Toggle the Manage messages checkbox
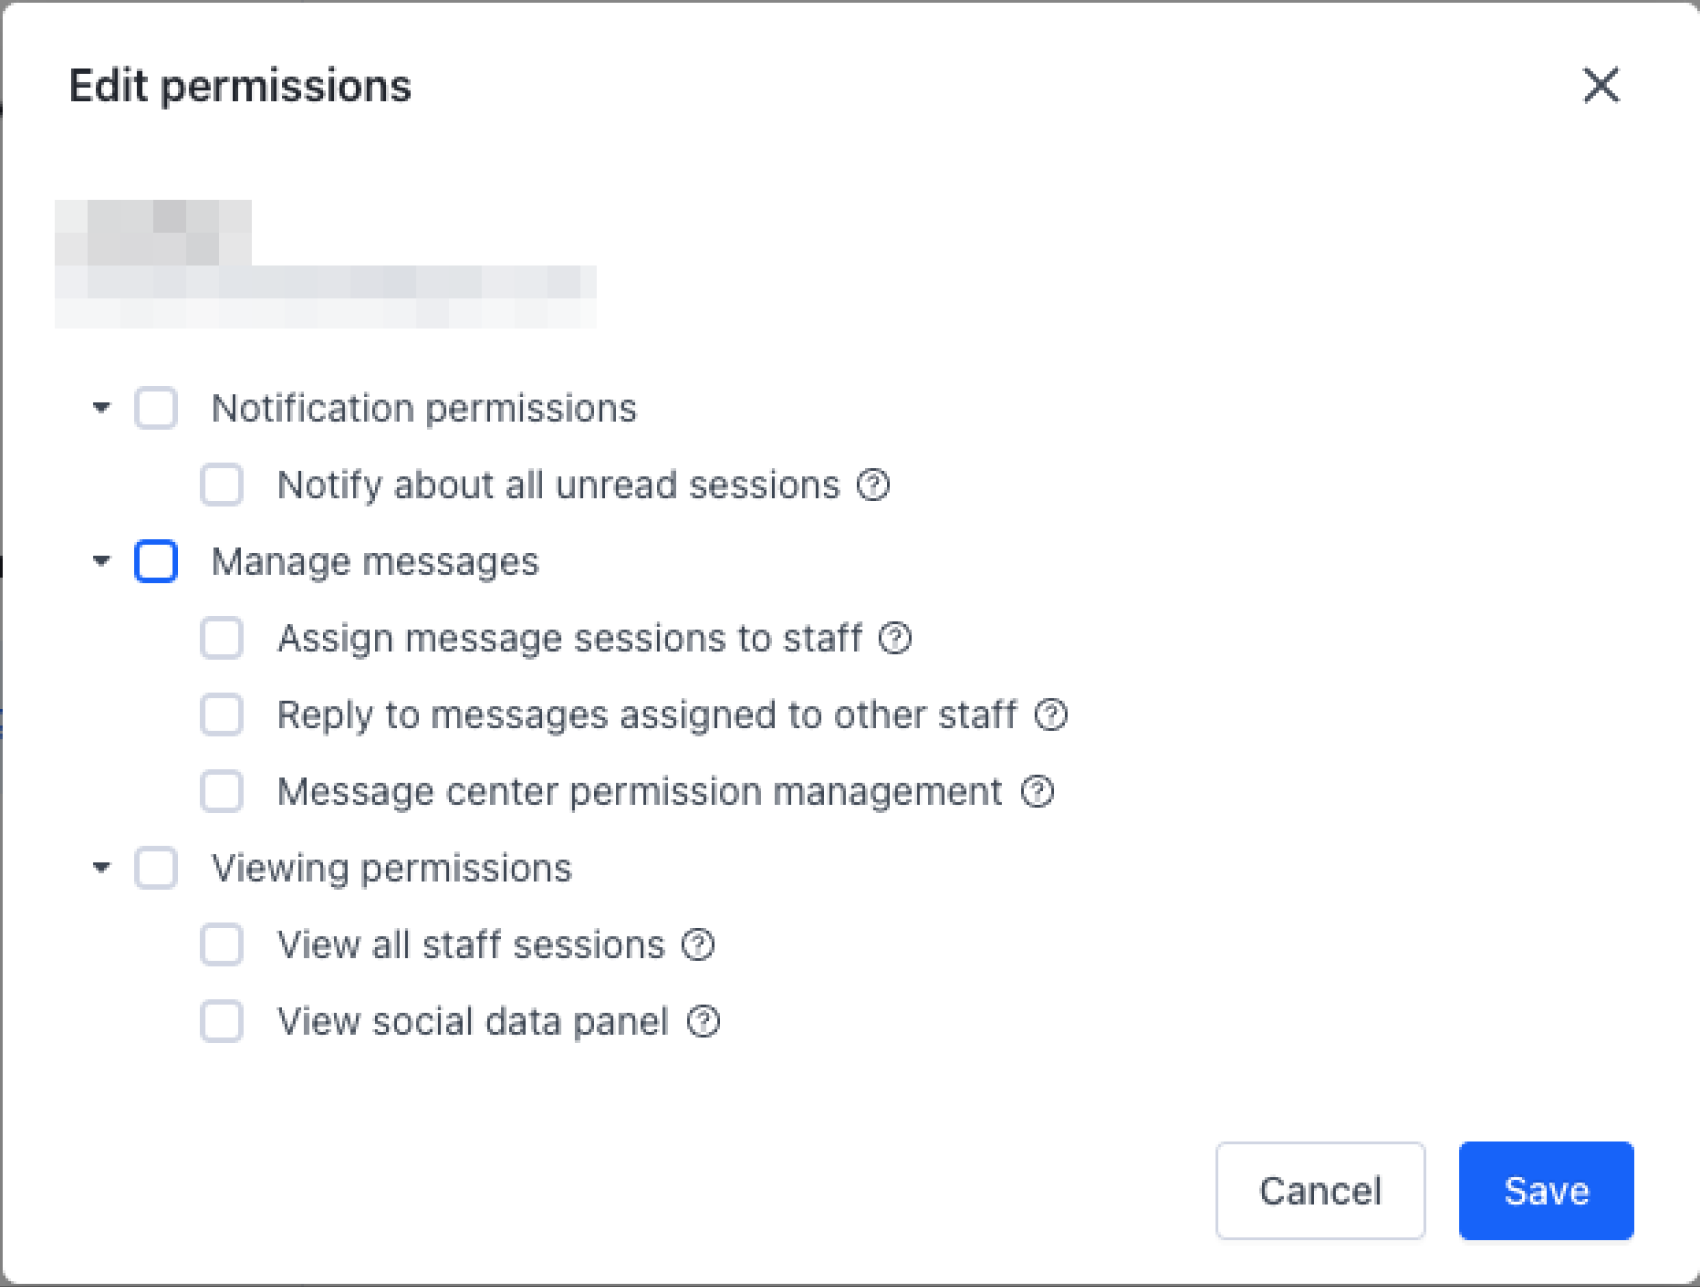The width and height of the screenshot is (1700, 1287). click(156, 562)
